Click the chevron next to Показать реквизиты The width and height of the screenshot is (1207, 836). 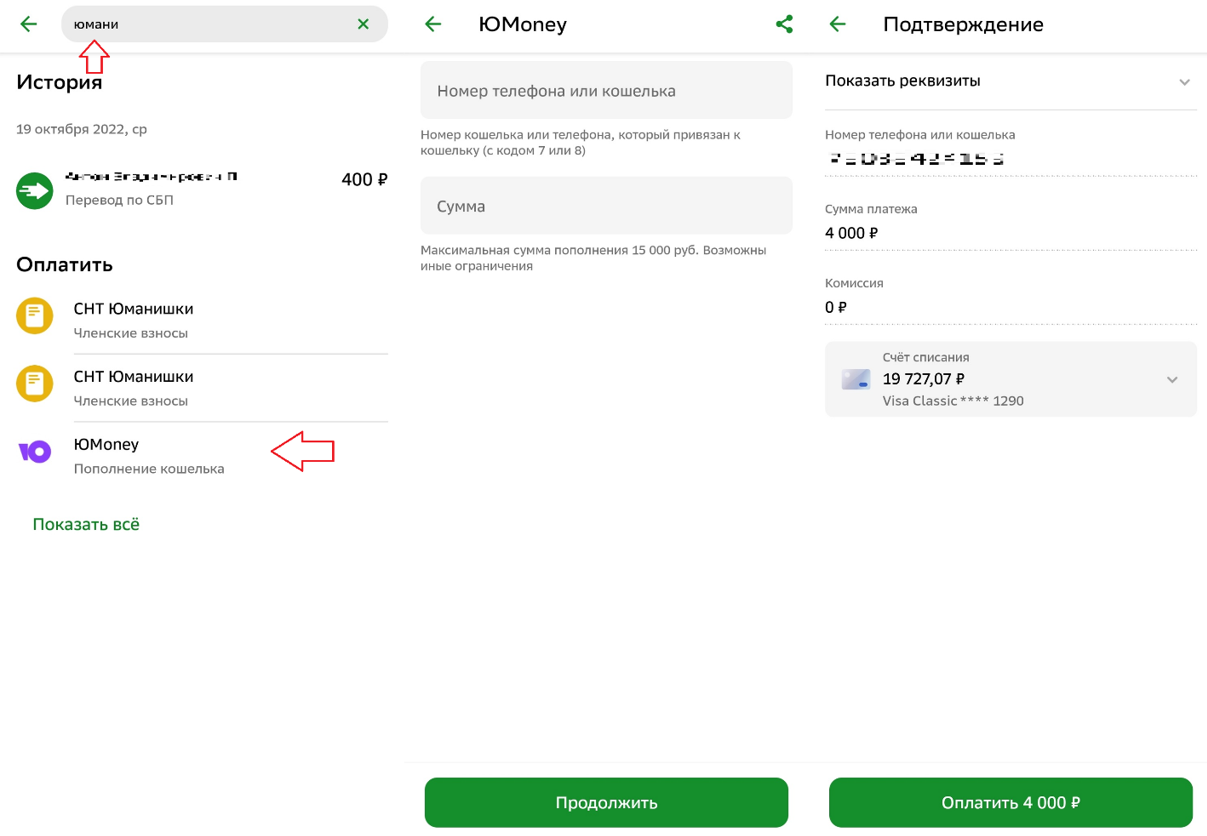1184,82
